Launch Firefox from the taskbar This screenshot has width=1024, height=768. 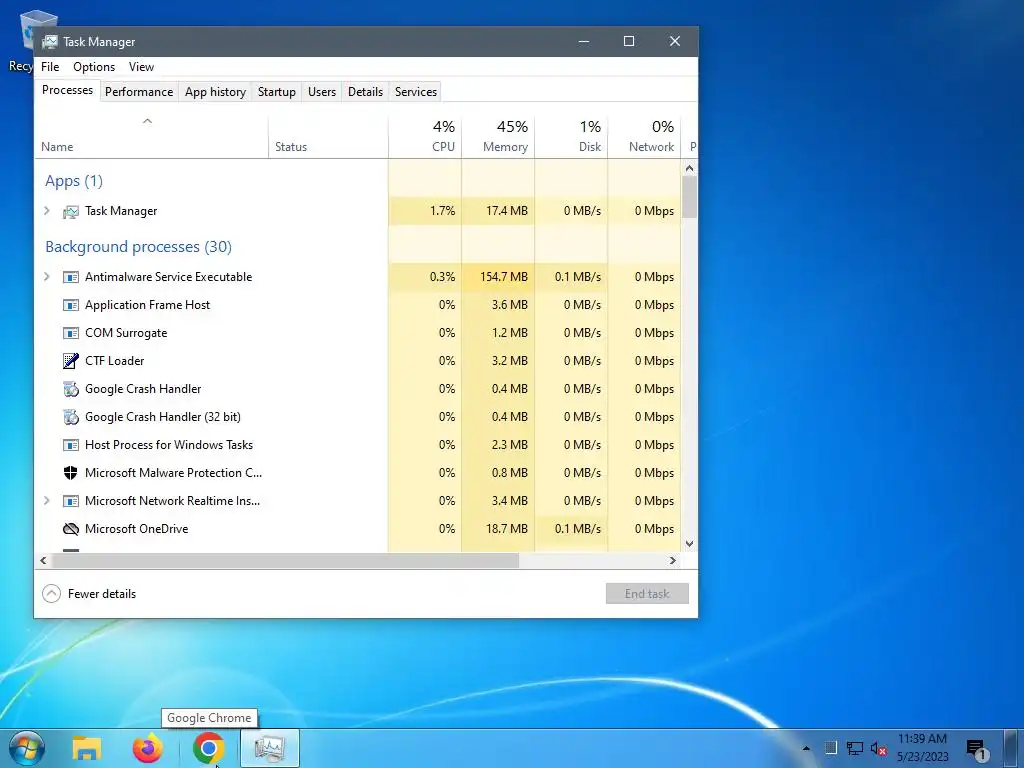[148, 748]
